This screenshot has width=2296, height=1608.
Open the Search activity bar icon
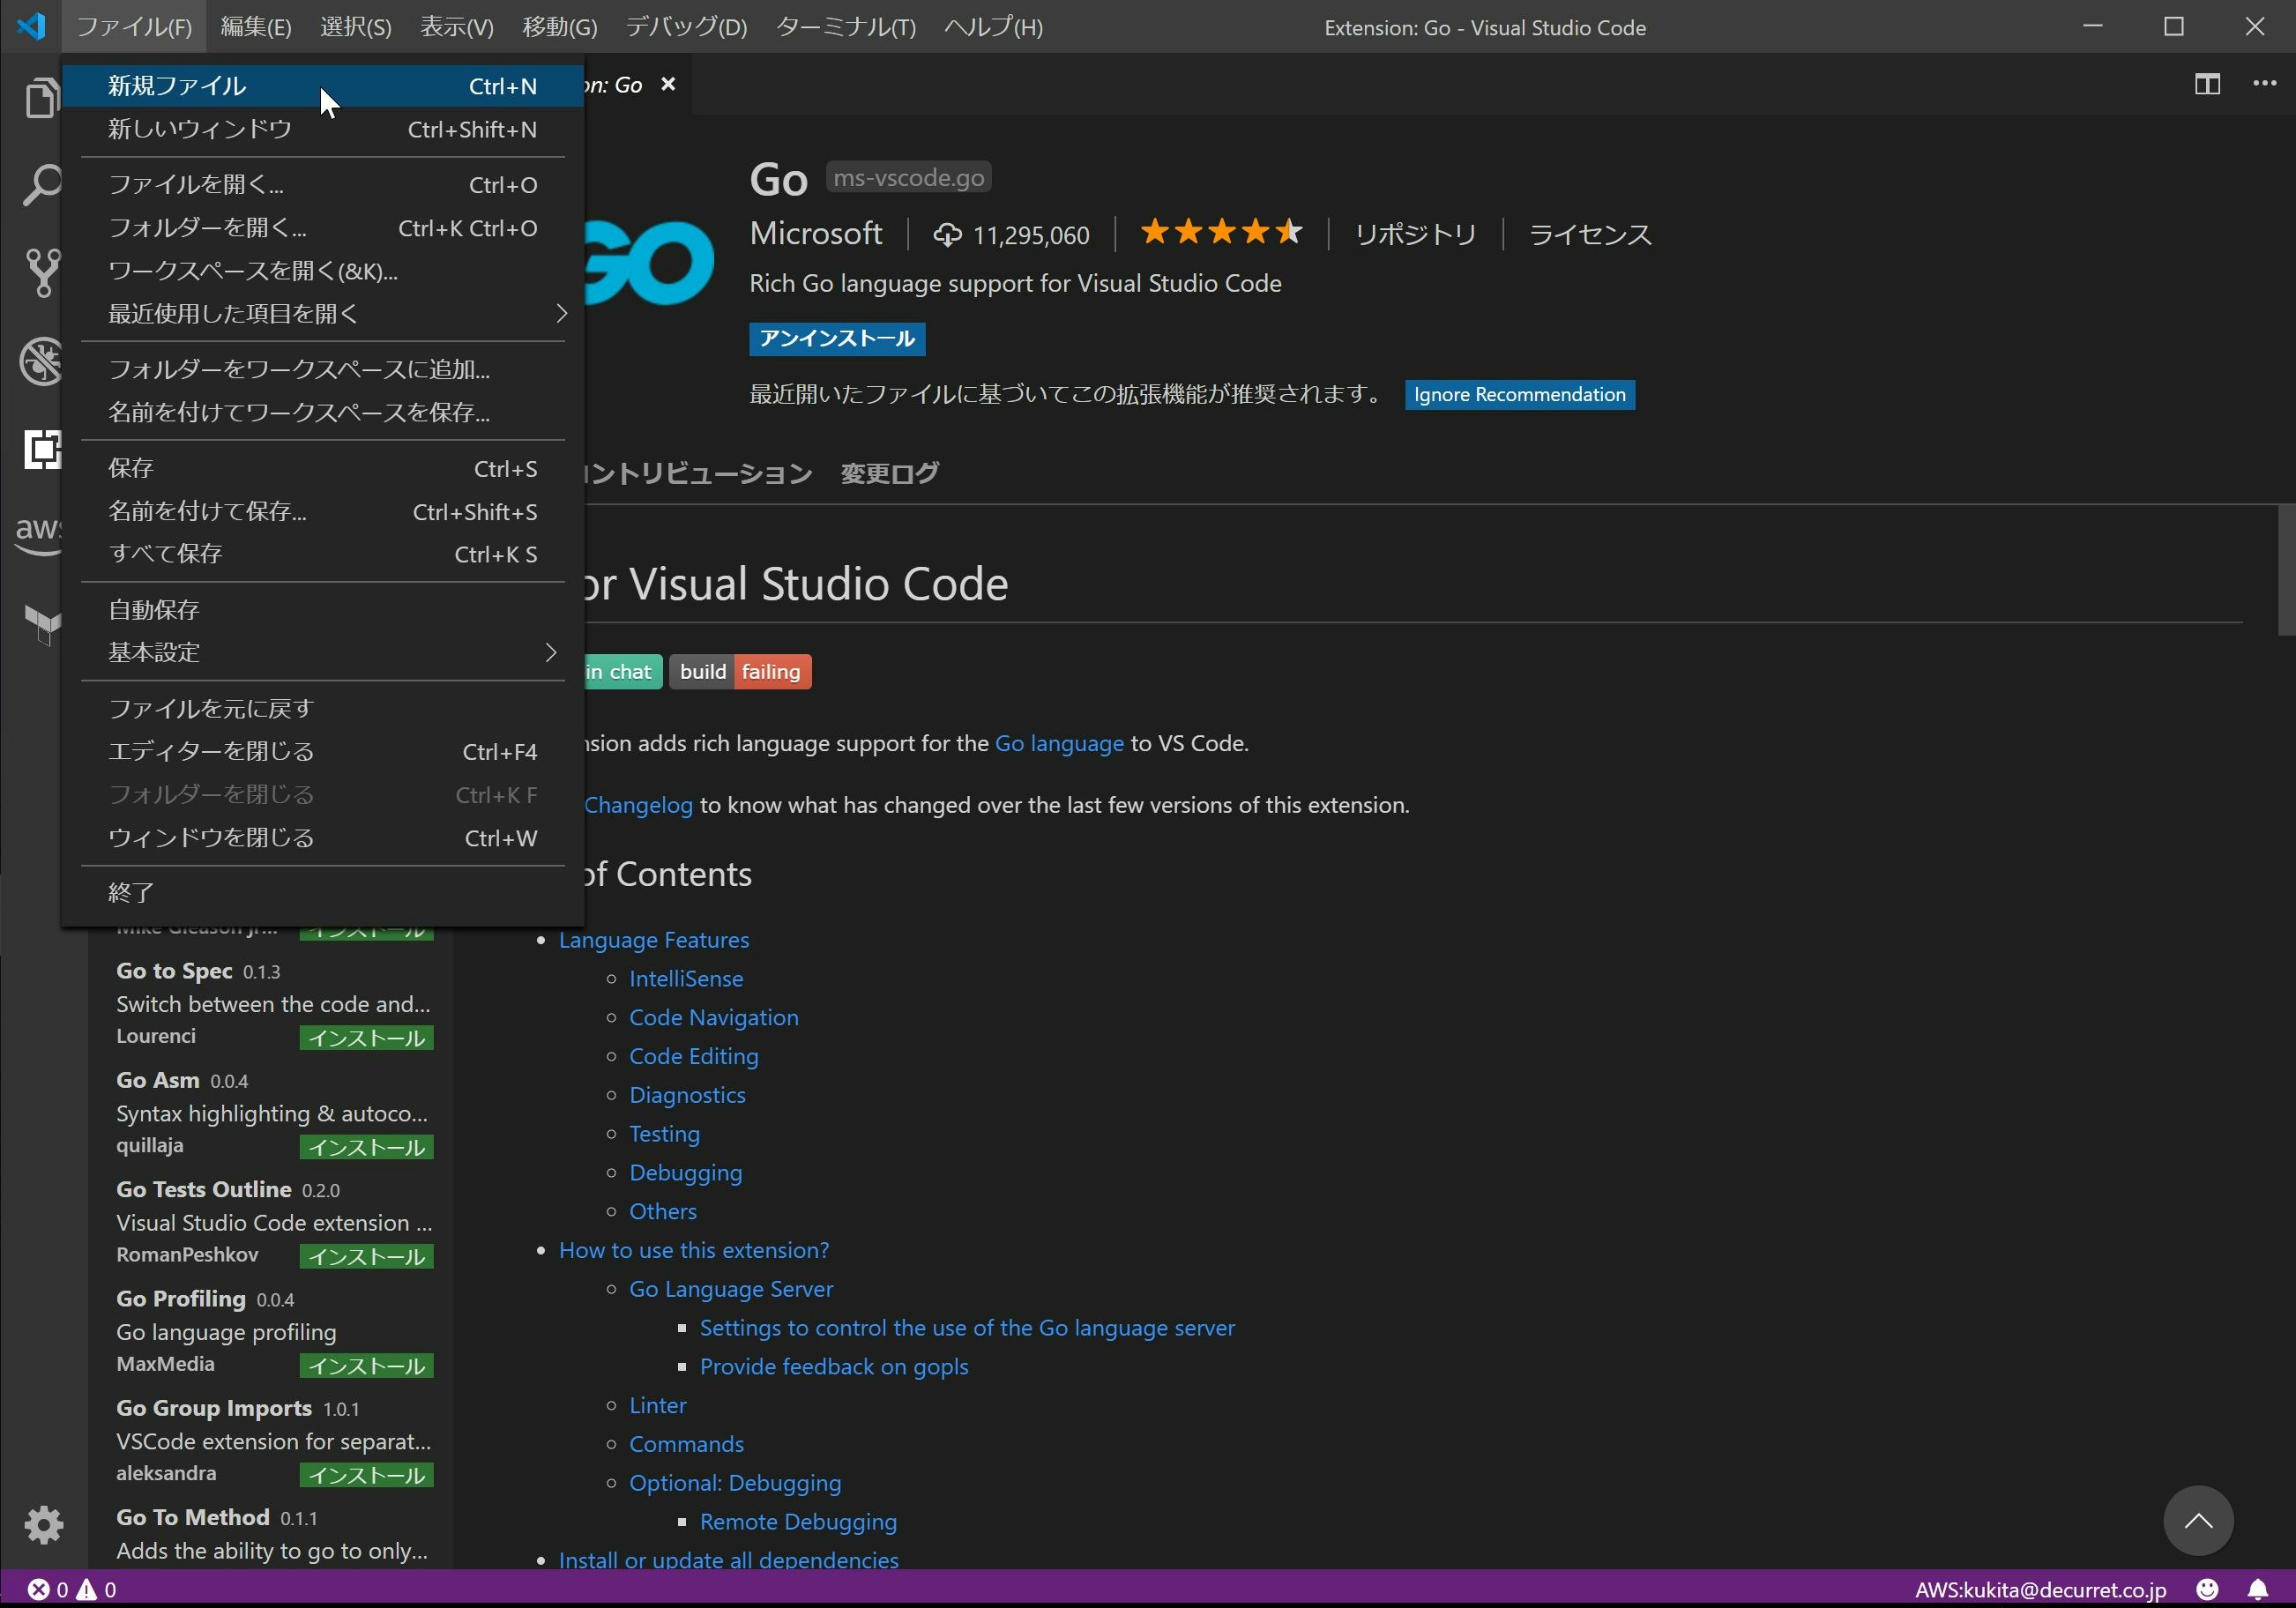(42, 184)
